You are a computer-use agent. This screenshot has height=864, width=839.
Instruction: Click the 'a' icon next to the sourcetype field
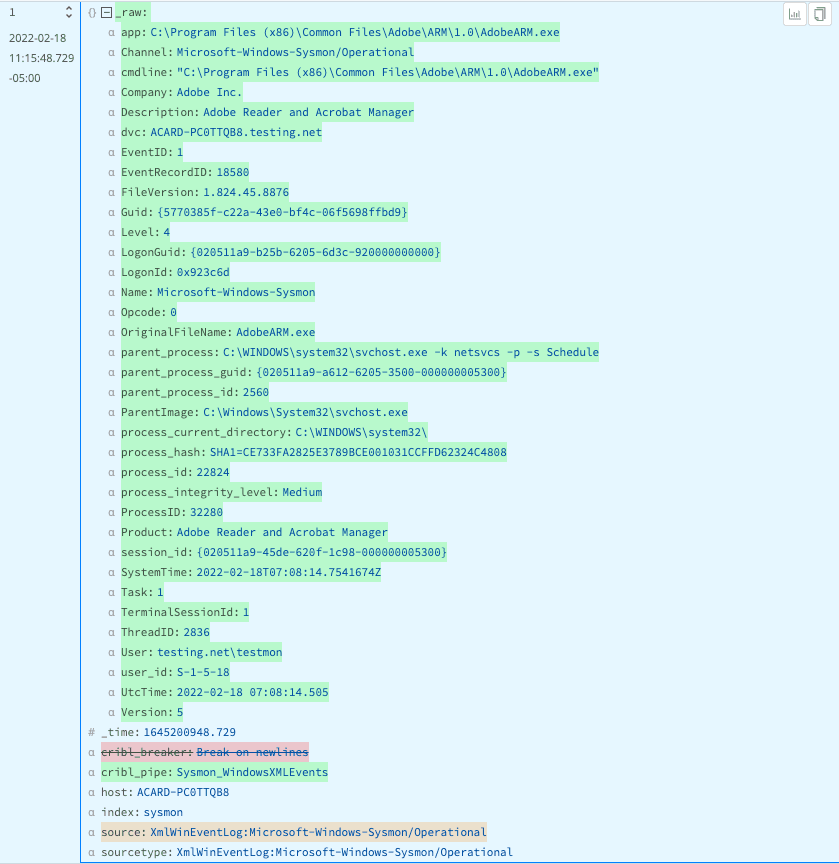click(x=91, y=852)
